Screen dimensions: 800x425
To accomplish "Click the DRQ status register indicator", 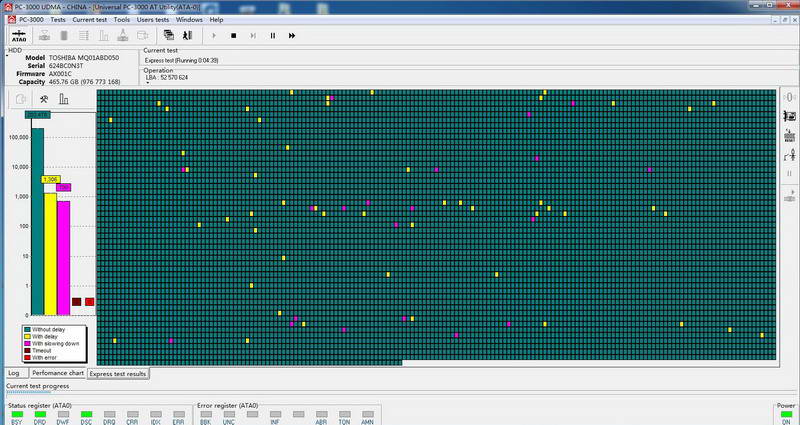I will coord(109,414).
